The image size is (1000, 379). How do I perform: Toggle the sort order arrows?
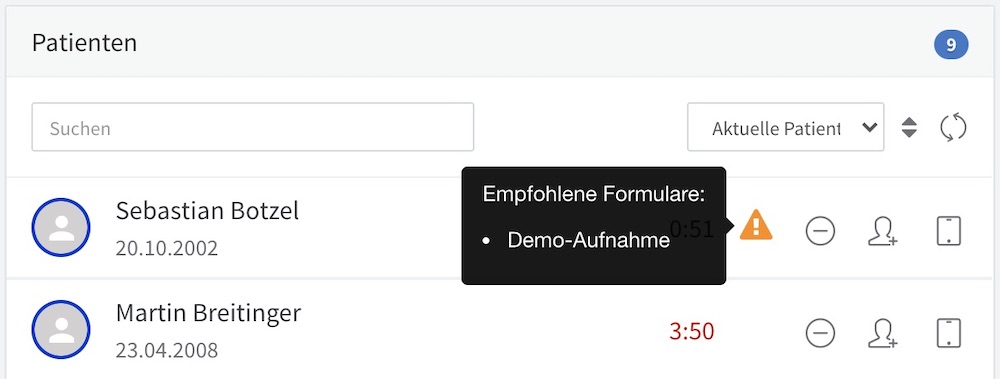(909, 128)
